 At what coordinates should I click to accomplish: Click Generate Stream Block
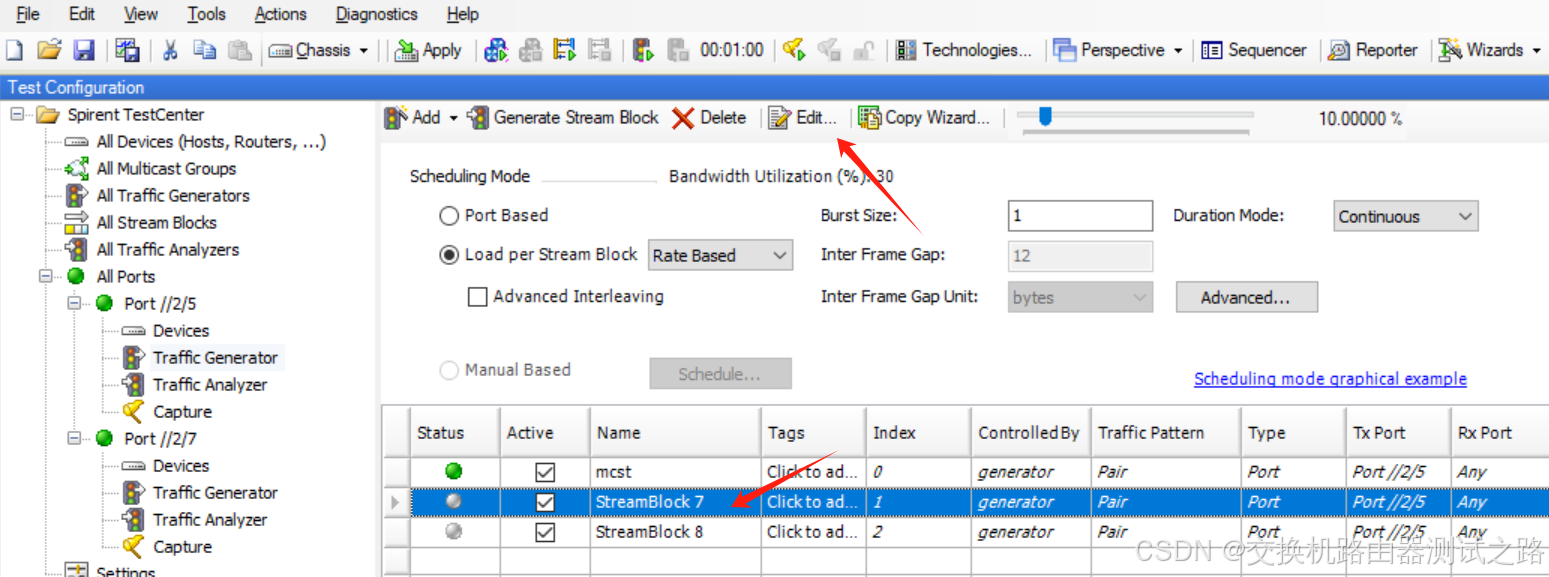click(x=564, y=118)
